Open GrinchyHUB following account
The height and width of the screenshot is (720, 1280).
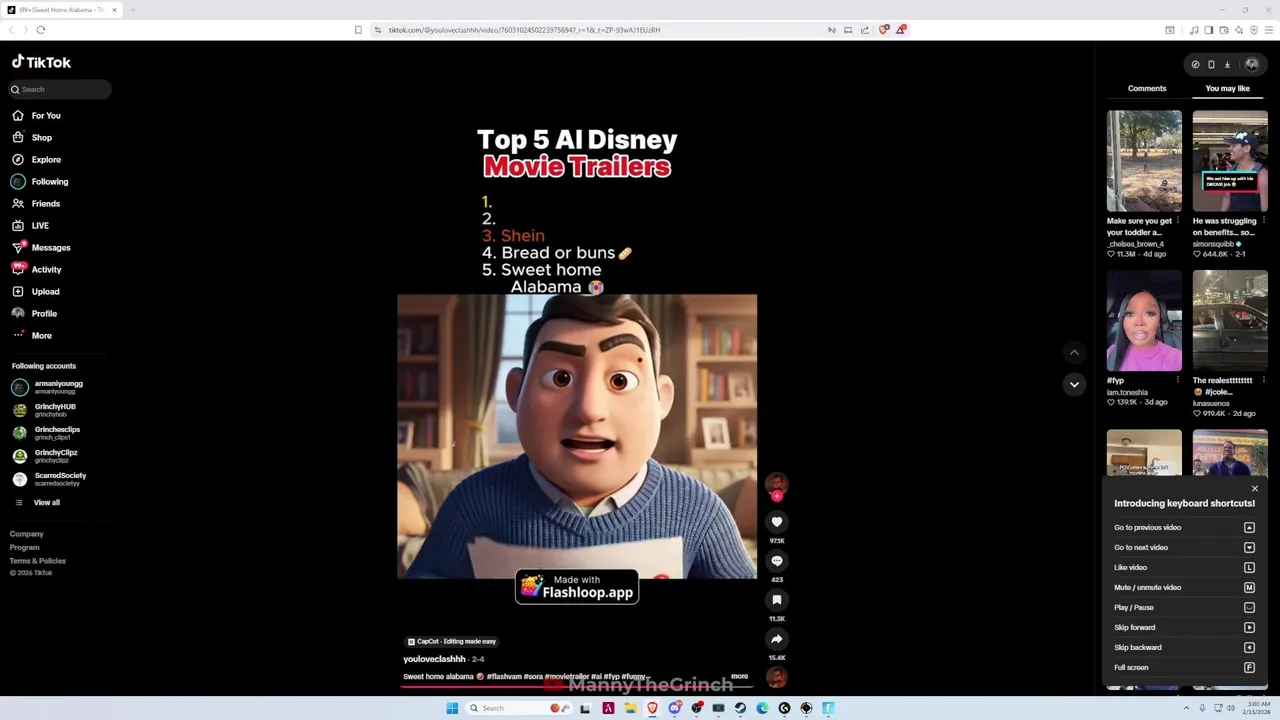point(44,410)
